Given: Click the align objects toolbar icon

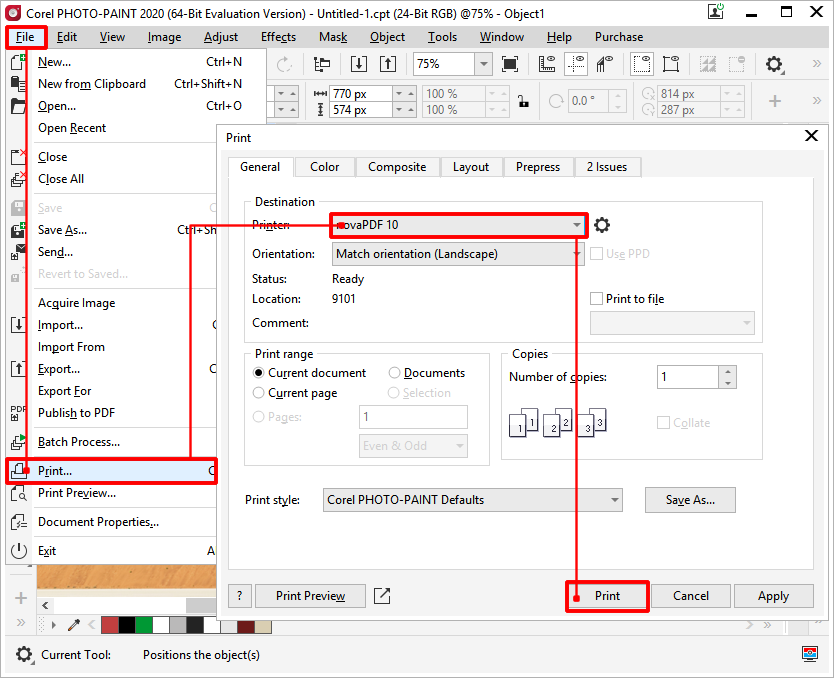Looking at the screenshot, I should [322, 64].
